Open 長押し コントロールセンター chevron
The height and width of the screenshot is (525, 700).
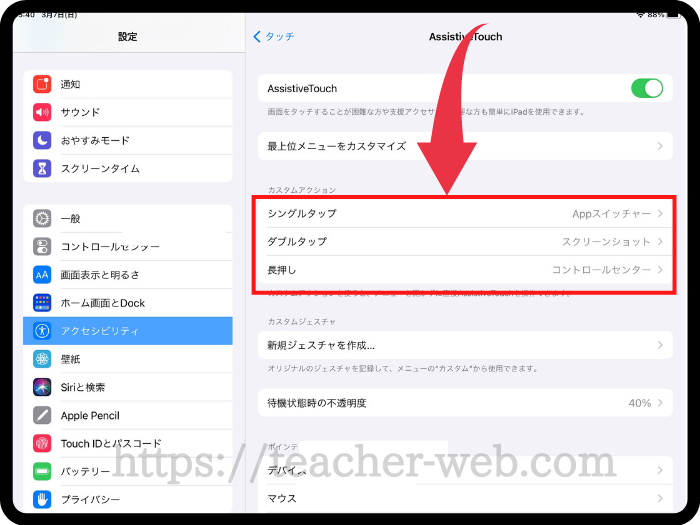click(660, 270)
